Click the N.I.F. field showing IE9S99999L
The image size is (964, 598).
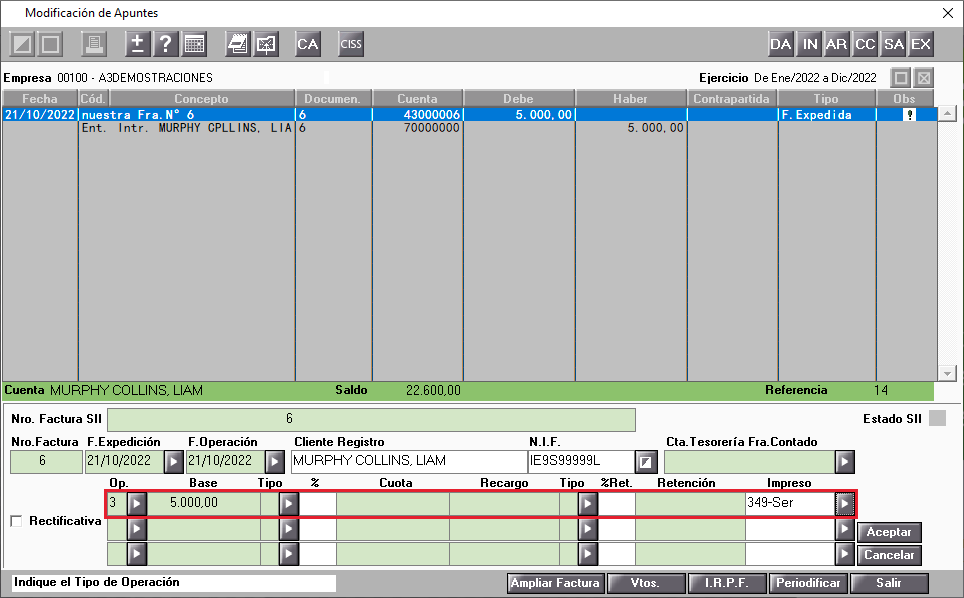click(x=581, y=462)
